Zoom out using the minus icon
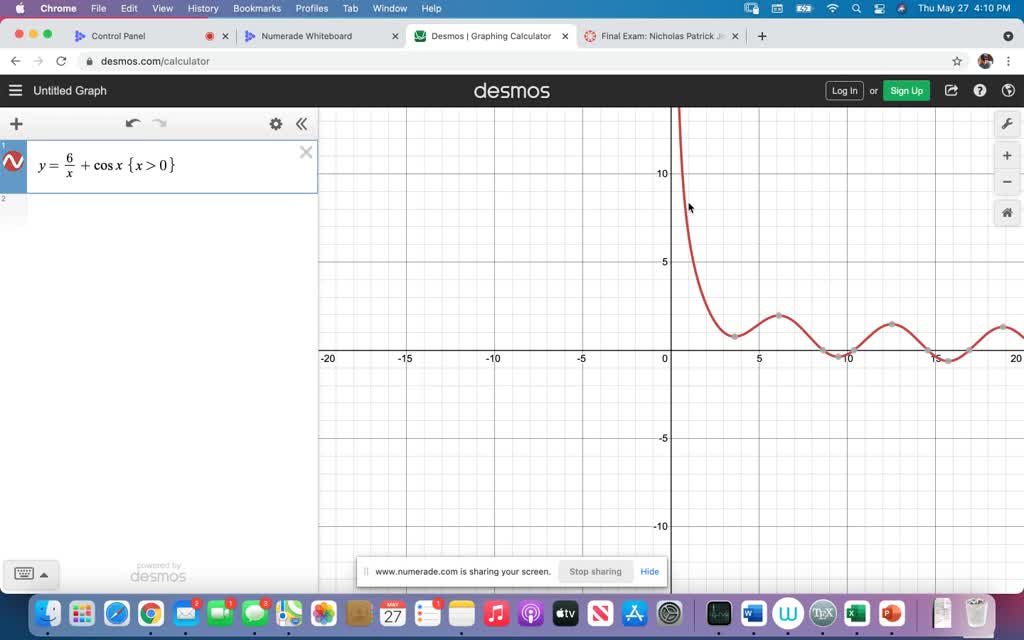Screen dimensions: 1024x640 pyautogui.click(x=1007, y=183)
